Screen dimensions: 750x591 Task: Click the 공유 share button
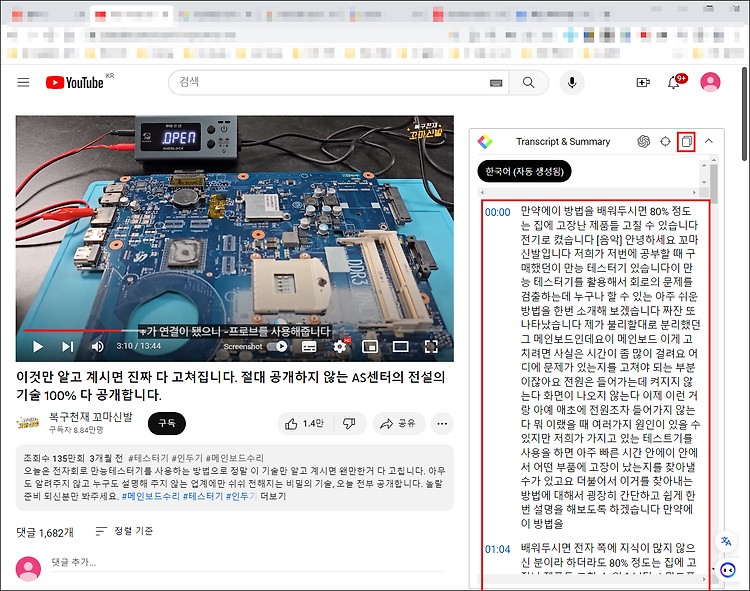(398, 424)
